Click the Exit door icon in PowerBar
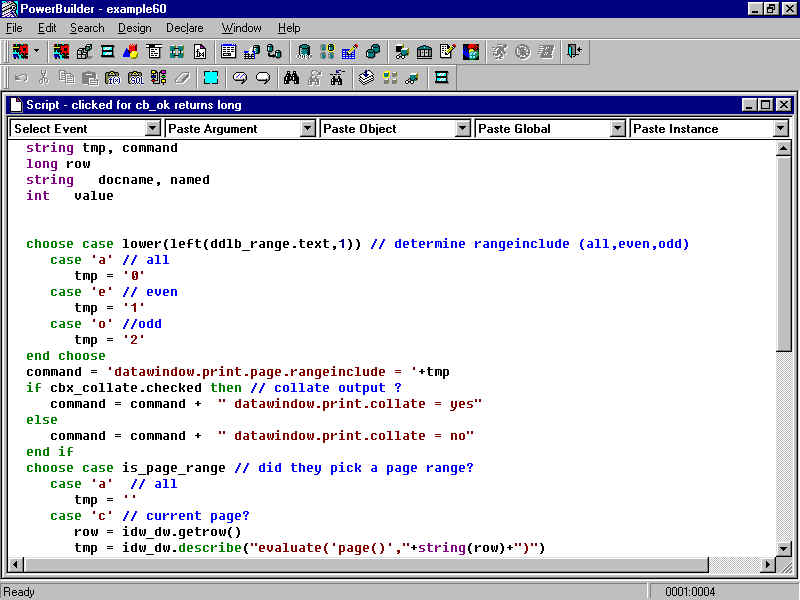The height and width of the screenshot is (600, 800). tap(574, 52)
